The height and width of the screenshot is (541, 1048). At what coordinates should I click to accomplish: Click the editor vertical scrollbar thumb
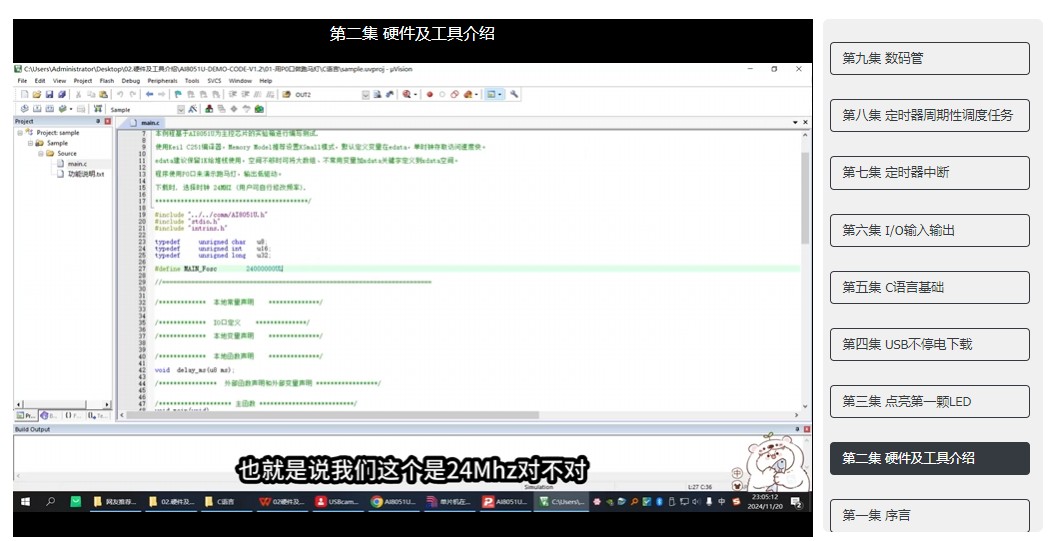click(805, 197)
